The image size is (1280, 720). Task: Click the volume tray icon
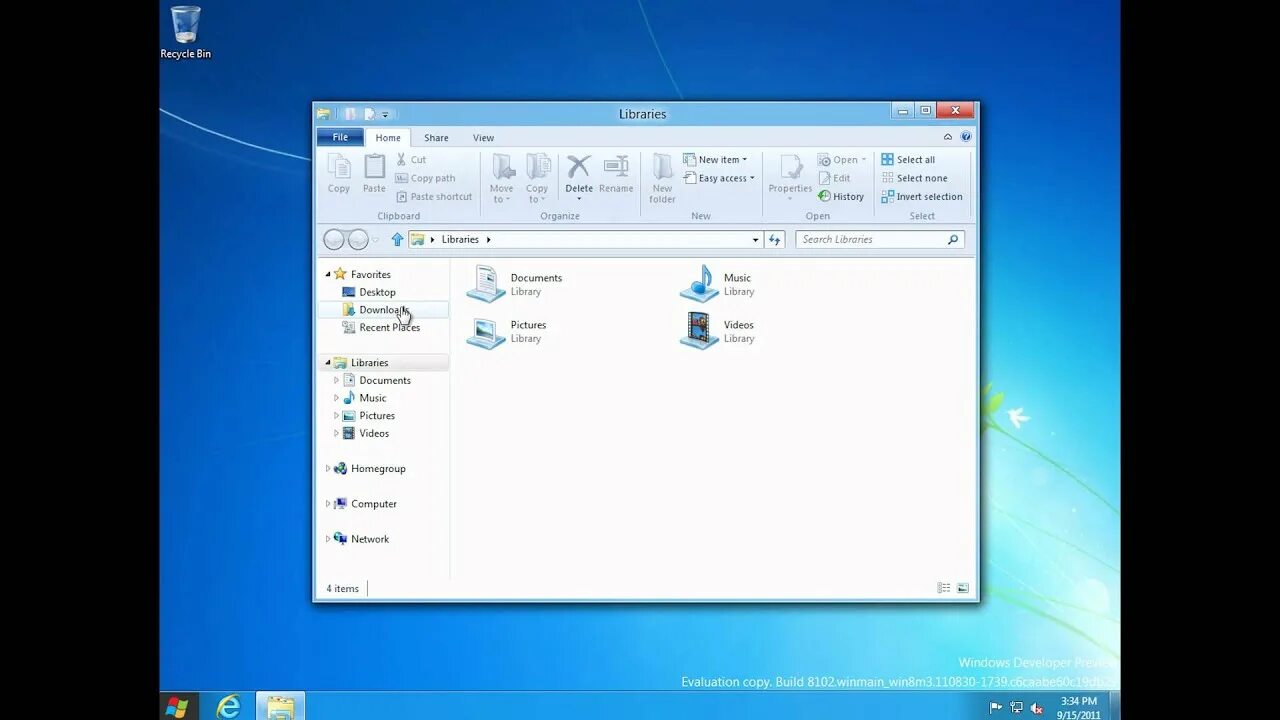[1036, 708]
